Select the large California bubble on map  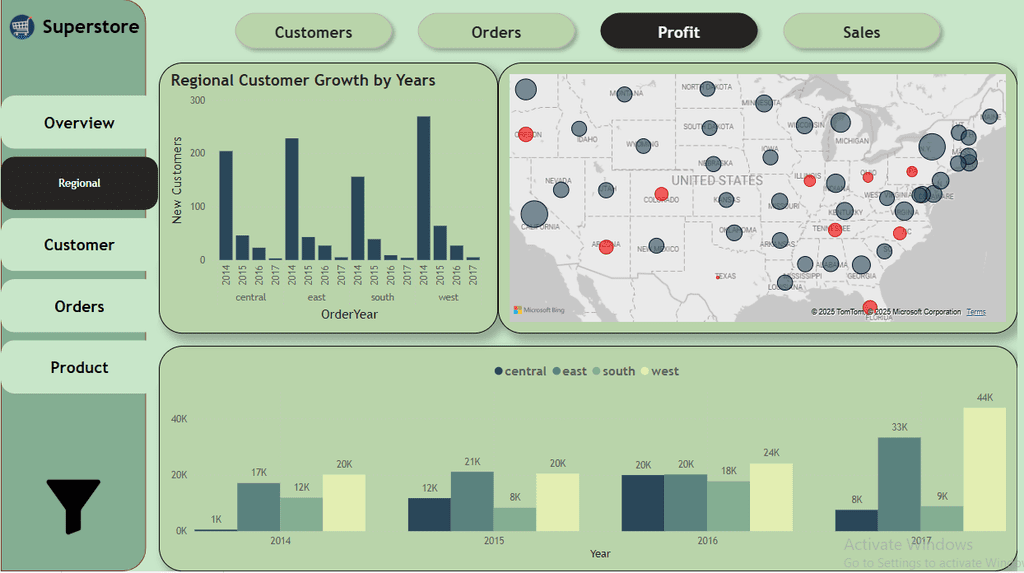534,214
